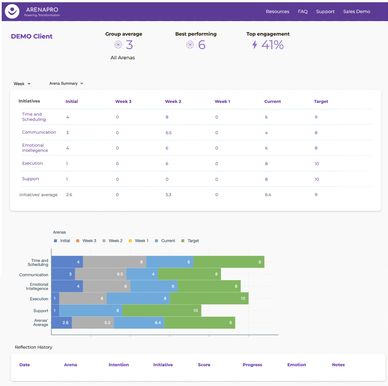Click the 'Reflection History' heading
The image size is (388, 386).
click(x=33, y=347)
